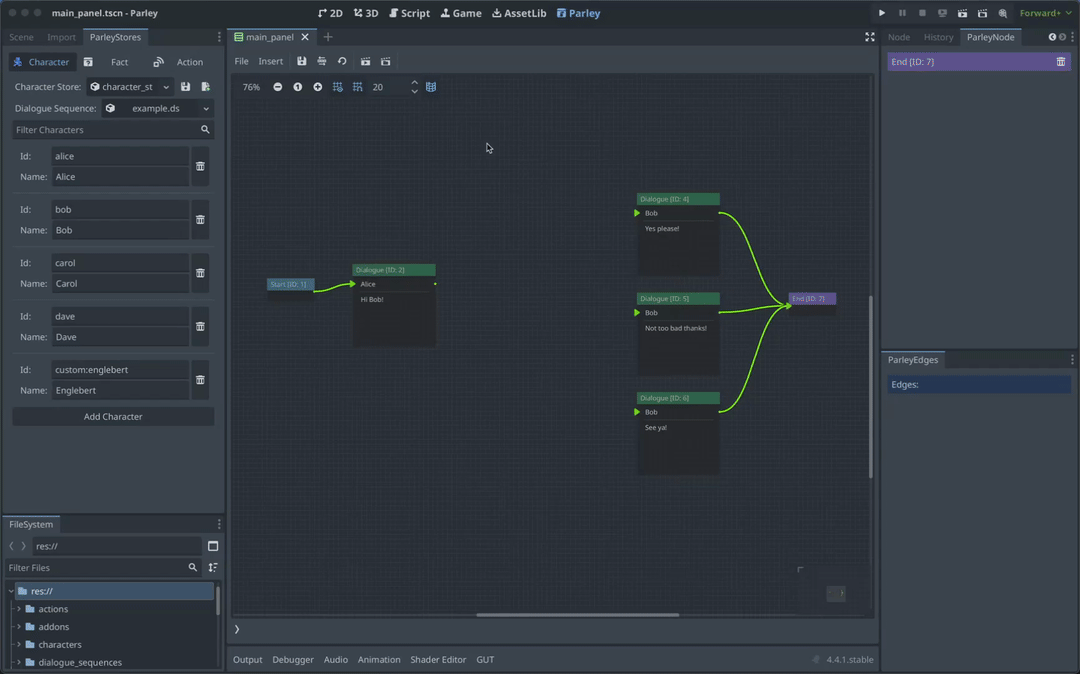The image size is (1080, 674).
Task: Click the Print icon next to Save
Action: click(x=321, y=61)
